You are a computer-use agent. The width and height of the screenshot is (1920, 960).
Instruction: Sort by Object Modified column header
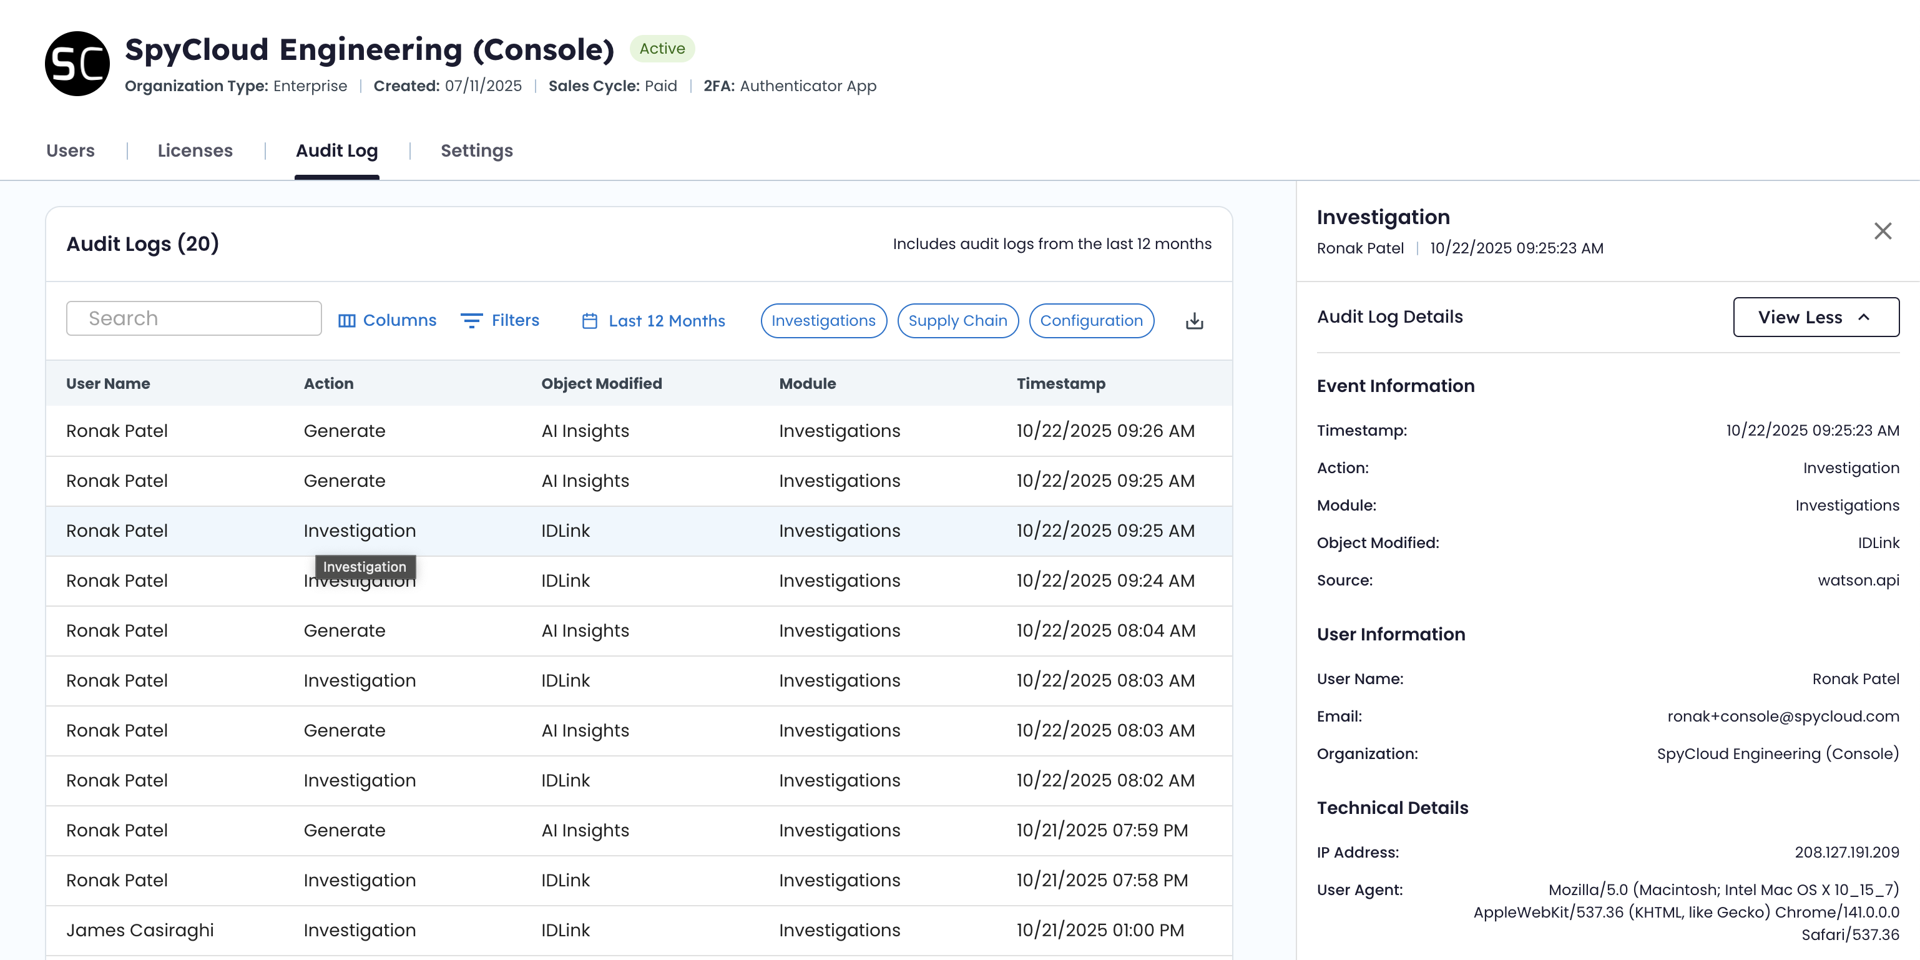tap(602, 384)
